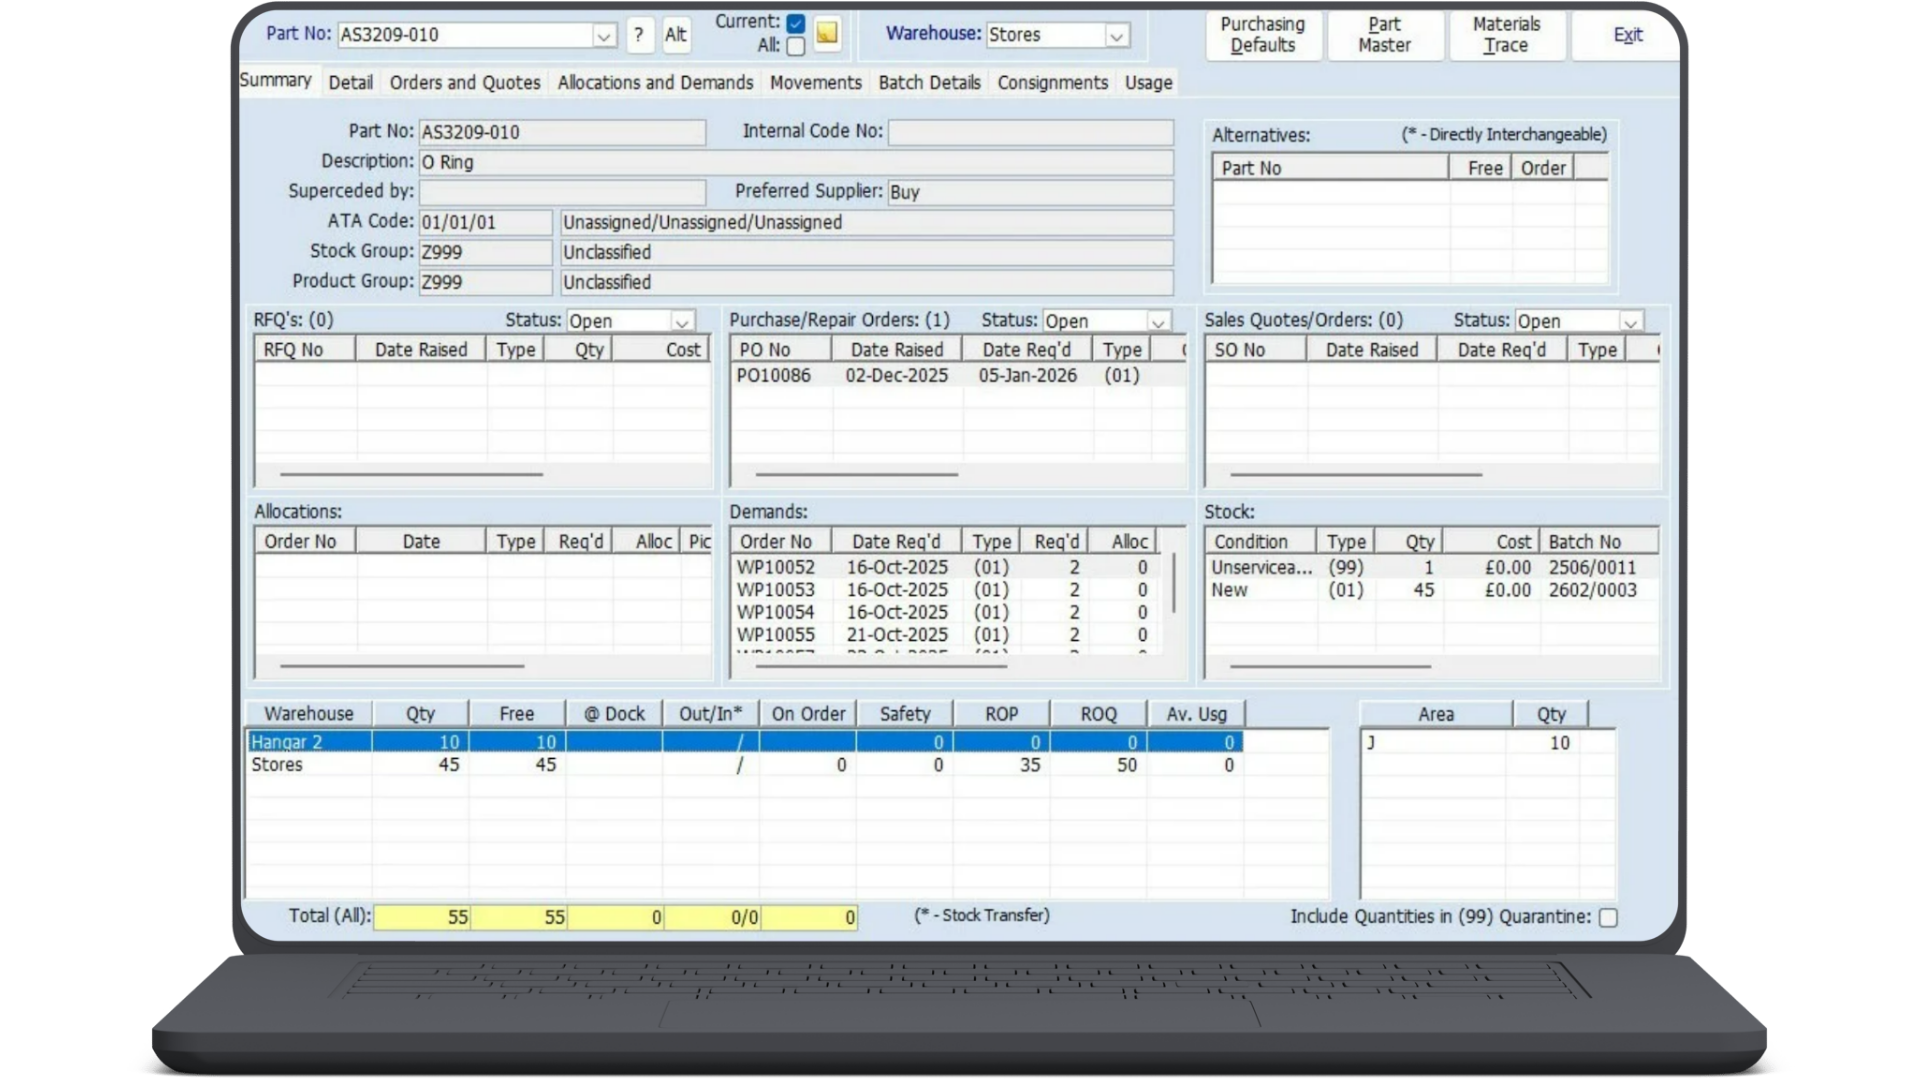The width and height of the screenshot is (1920, 1080).
Task: Switch to the Consignments tab
Action: [x=1051, y=83]
